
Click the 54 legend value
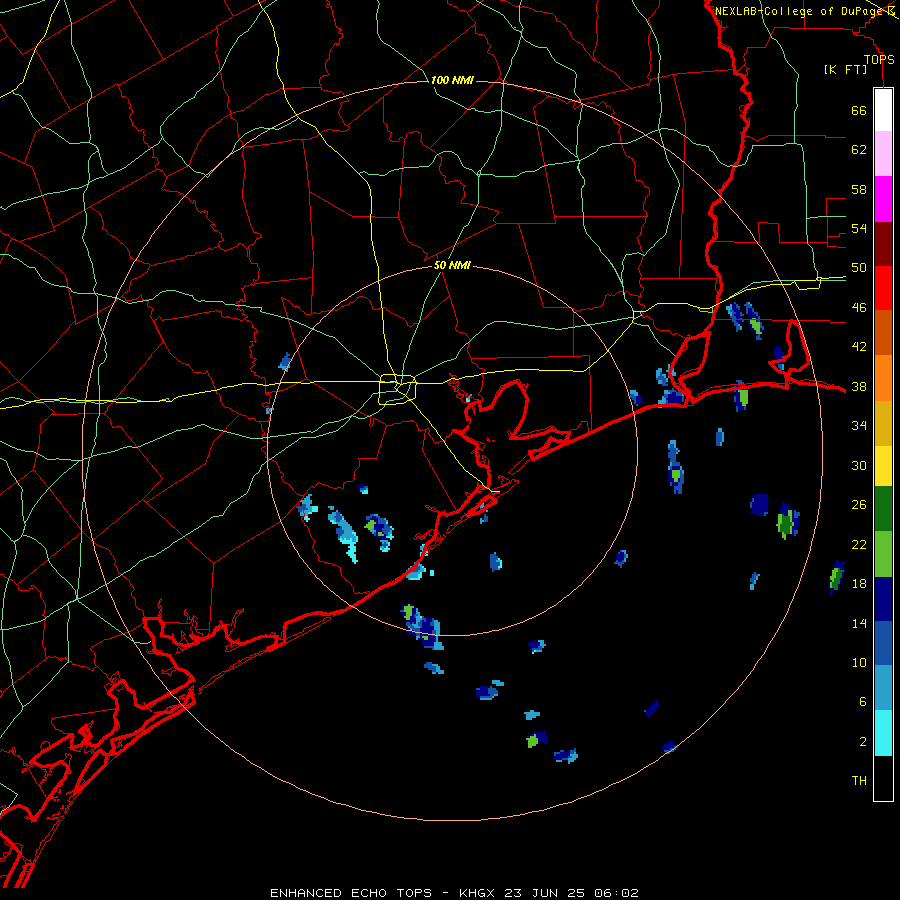point(859,228)
